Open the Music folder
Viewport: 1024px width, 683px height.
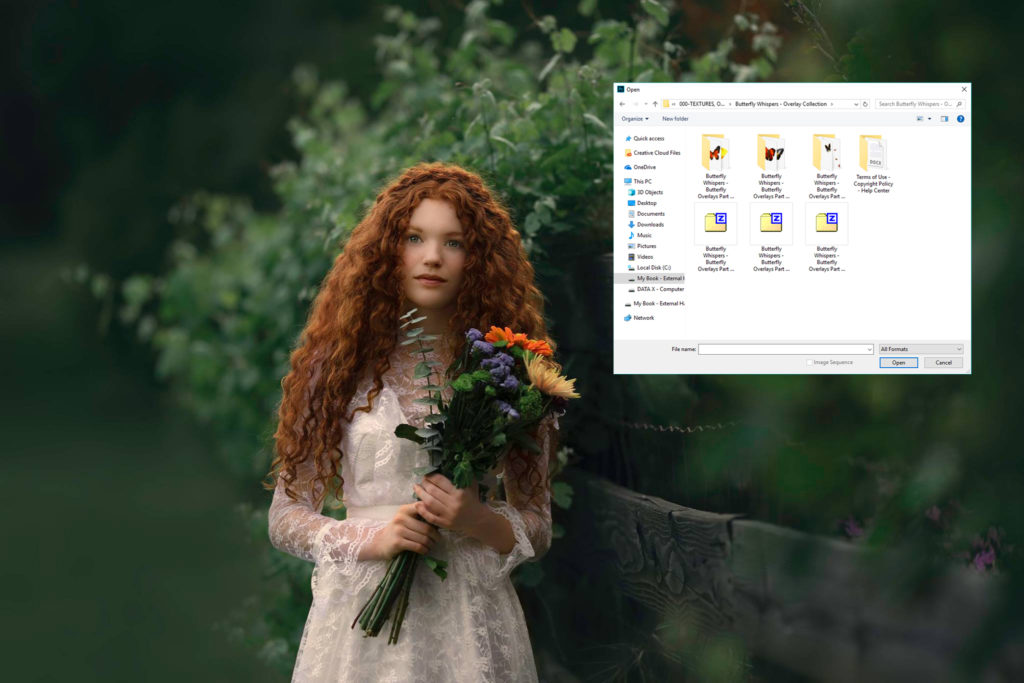click(x=640, y=236)
